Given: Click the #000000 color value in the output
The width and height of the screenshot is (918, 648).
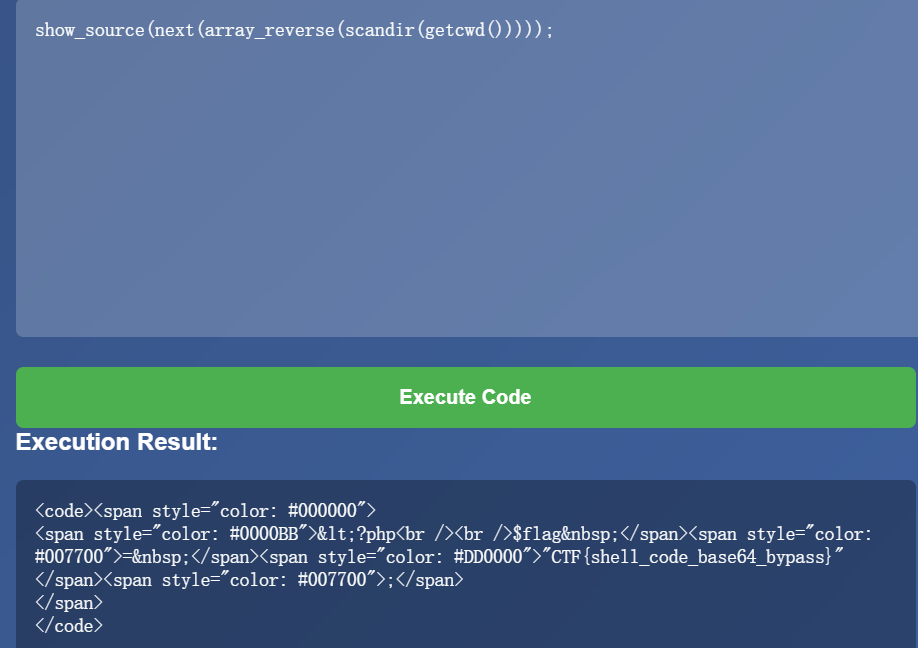Looking at the screenshot, I should 323,510.
